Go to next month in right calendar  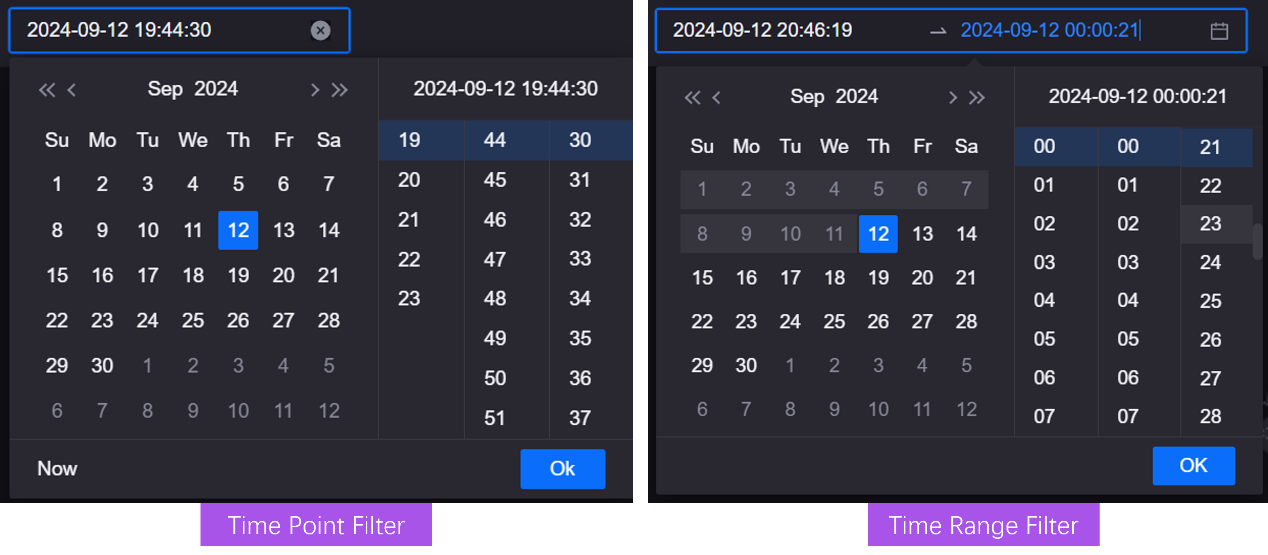pos(952,97)
